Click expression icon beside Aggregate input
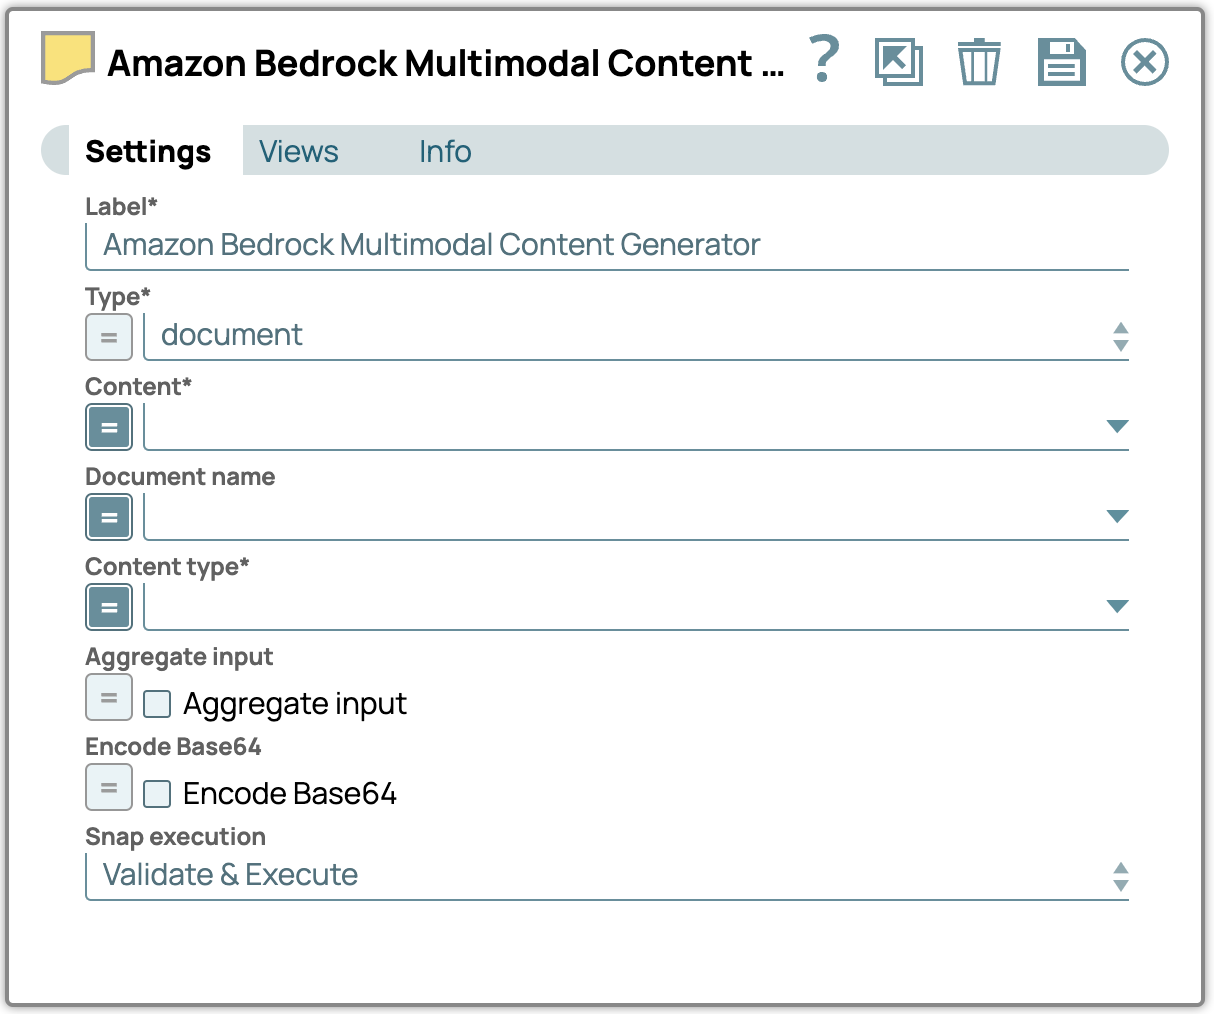 (109, 698)
